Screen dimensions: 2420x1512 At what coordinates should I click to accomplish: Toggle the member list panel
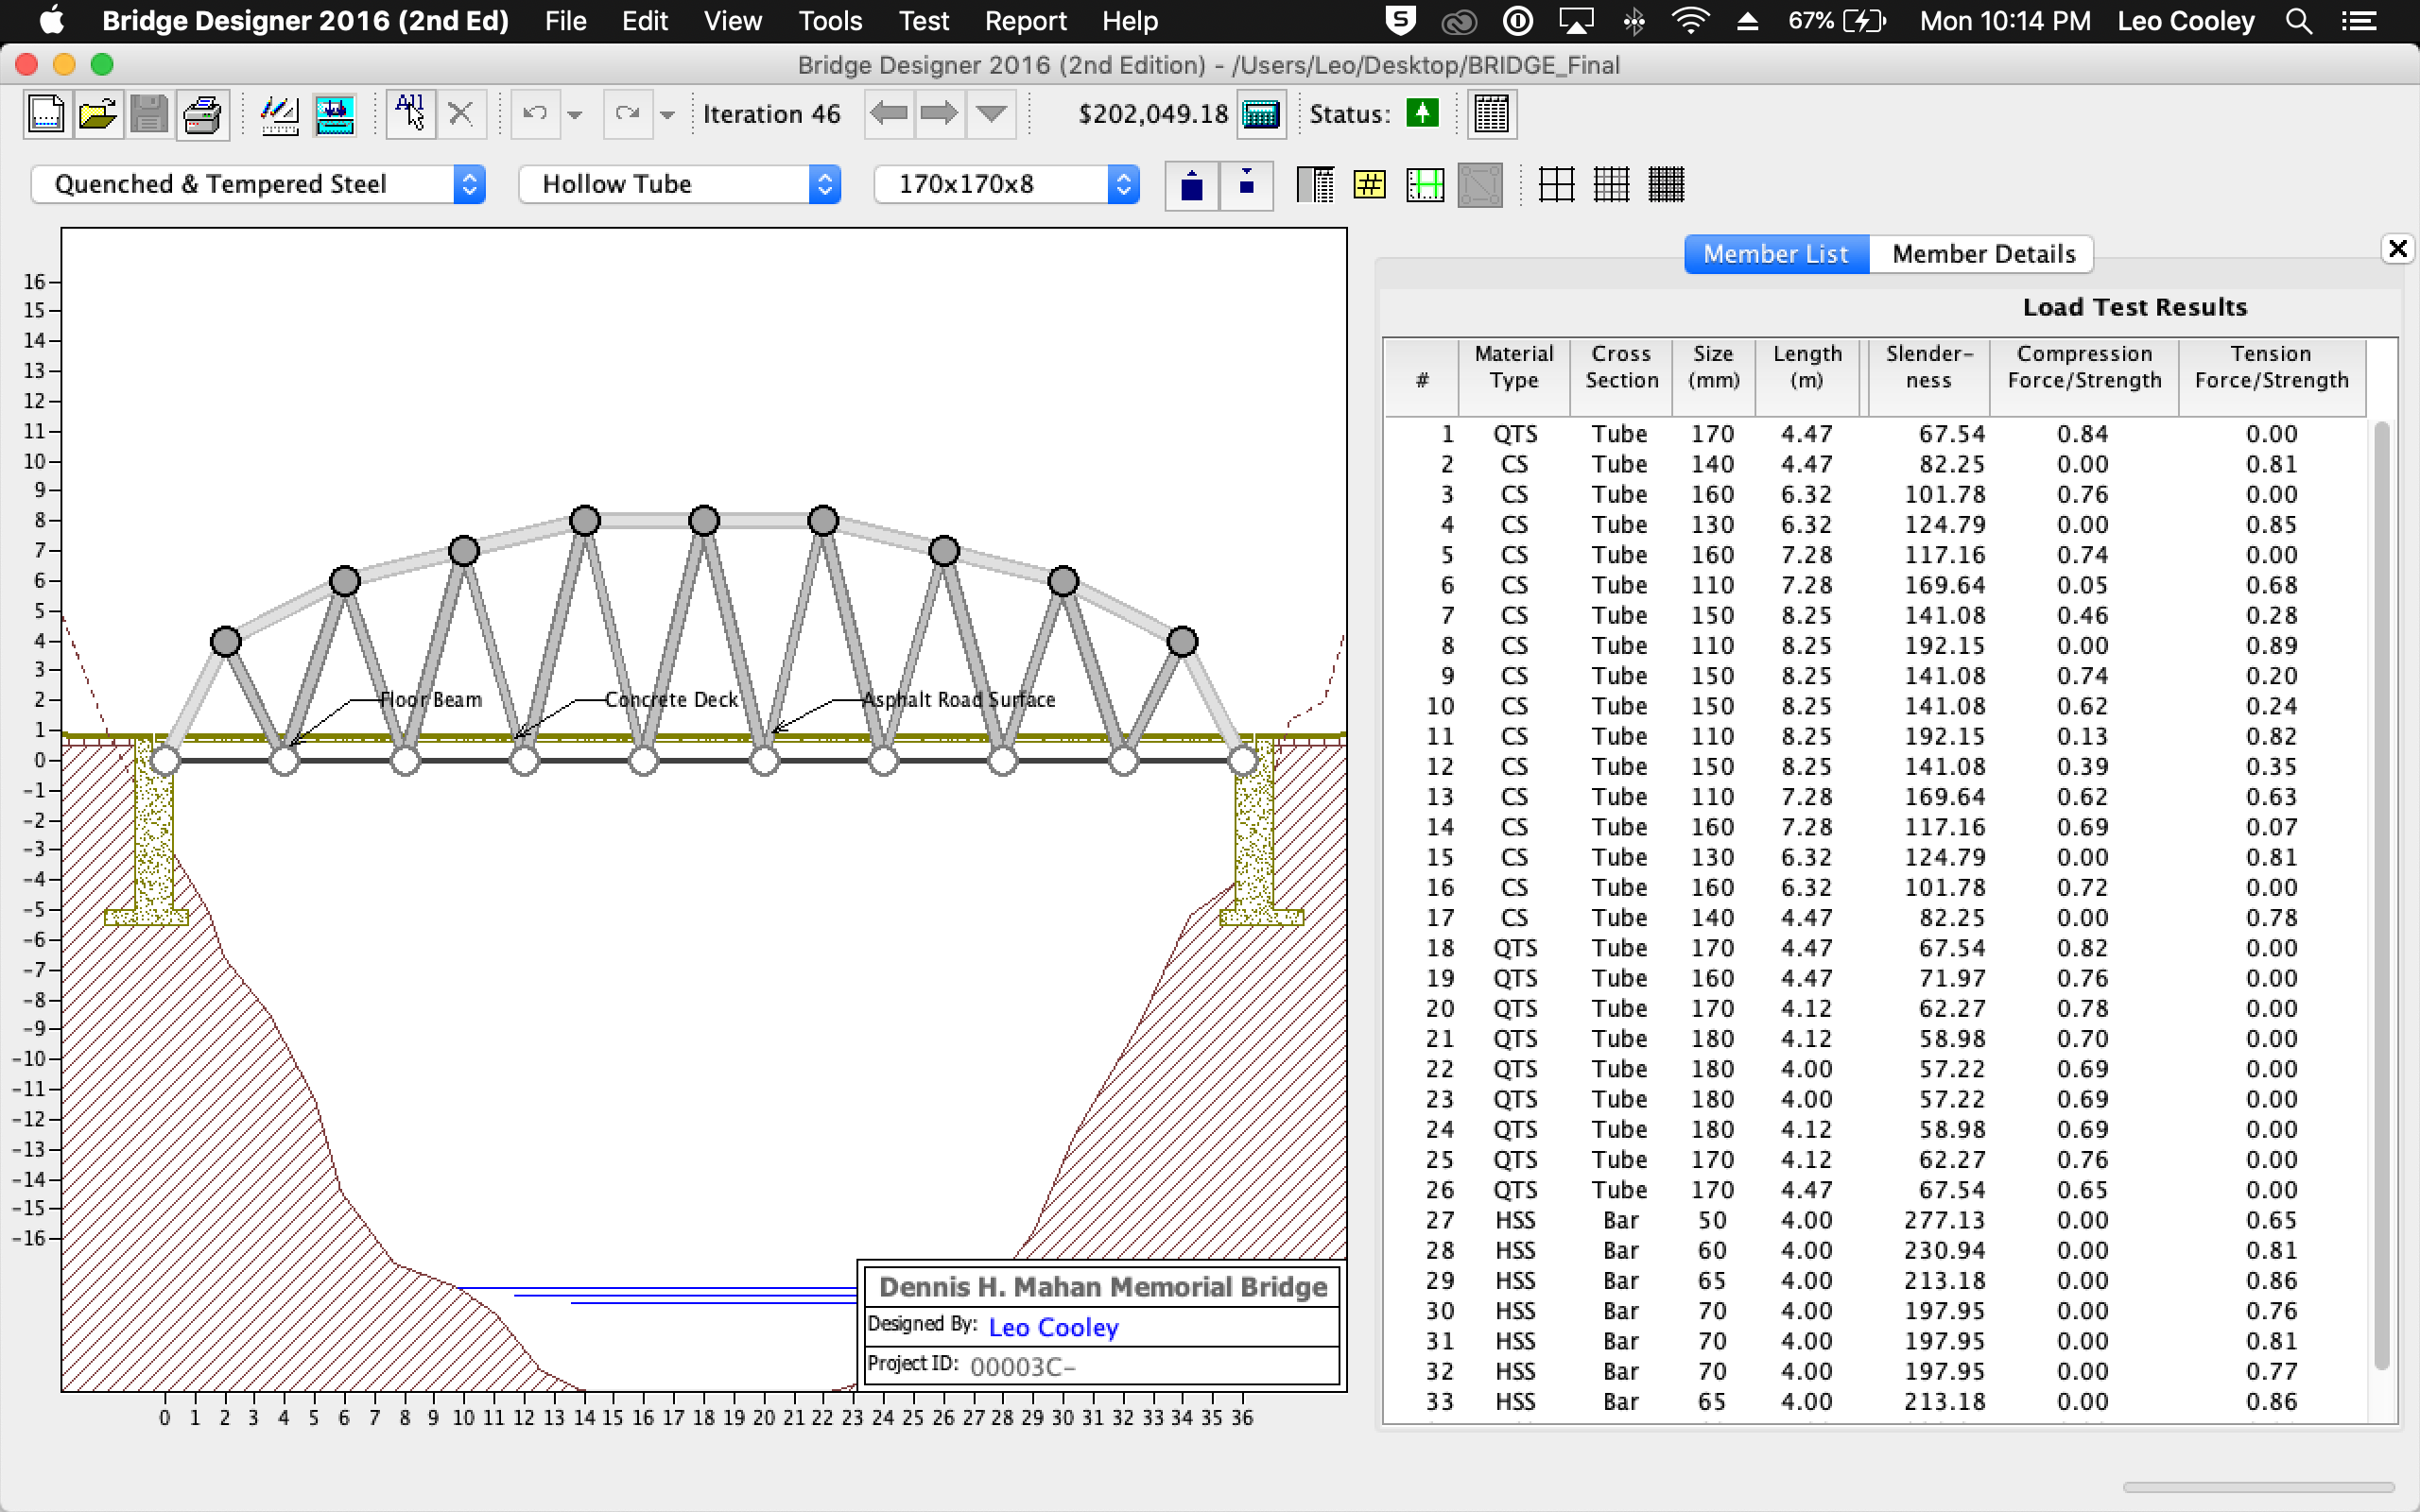(1315, 185)
